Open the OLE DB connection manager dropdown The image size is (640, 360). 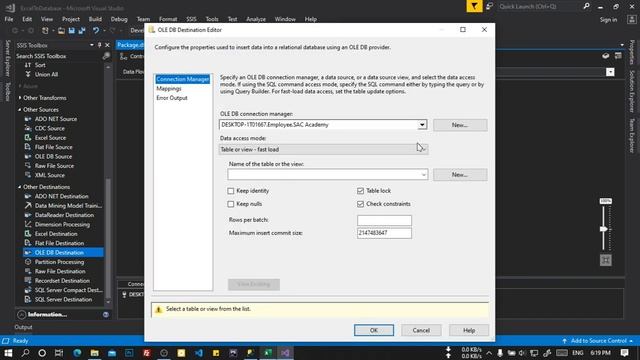tap(422, 125)
